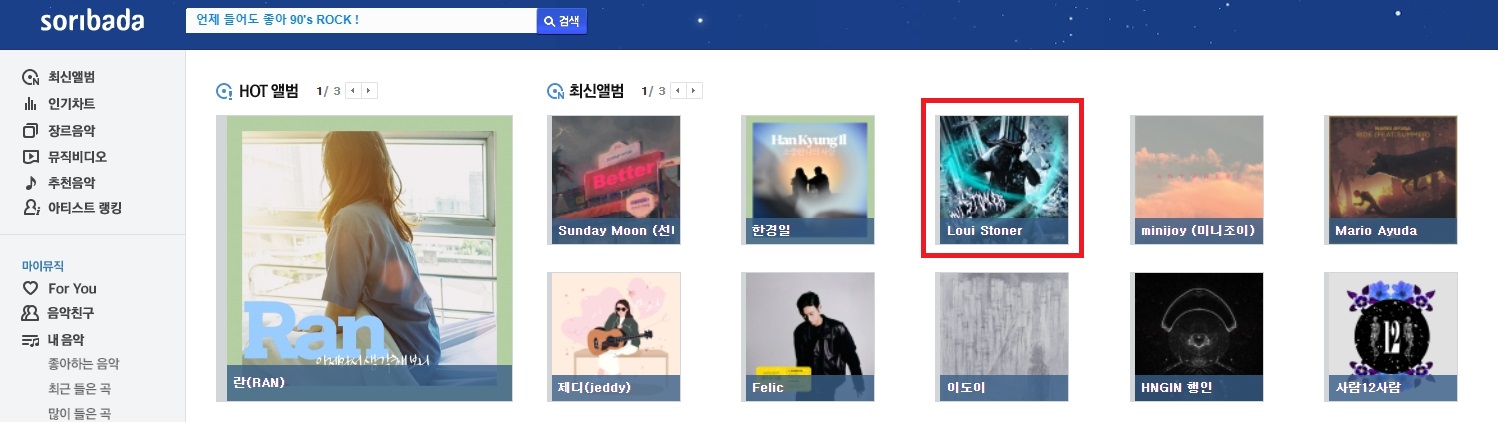Open 인기차트 via its chart icon
Screen dimensions: 1498x422
[30, 104]
